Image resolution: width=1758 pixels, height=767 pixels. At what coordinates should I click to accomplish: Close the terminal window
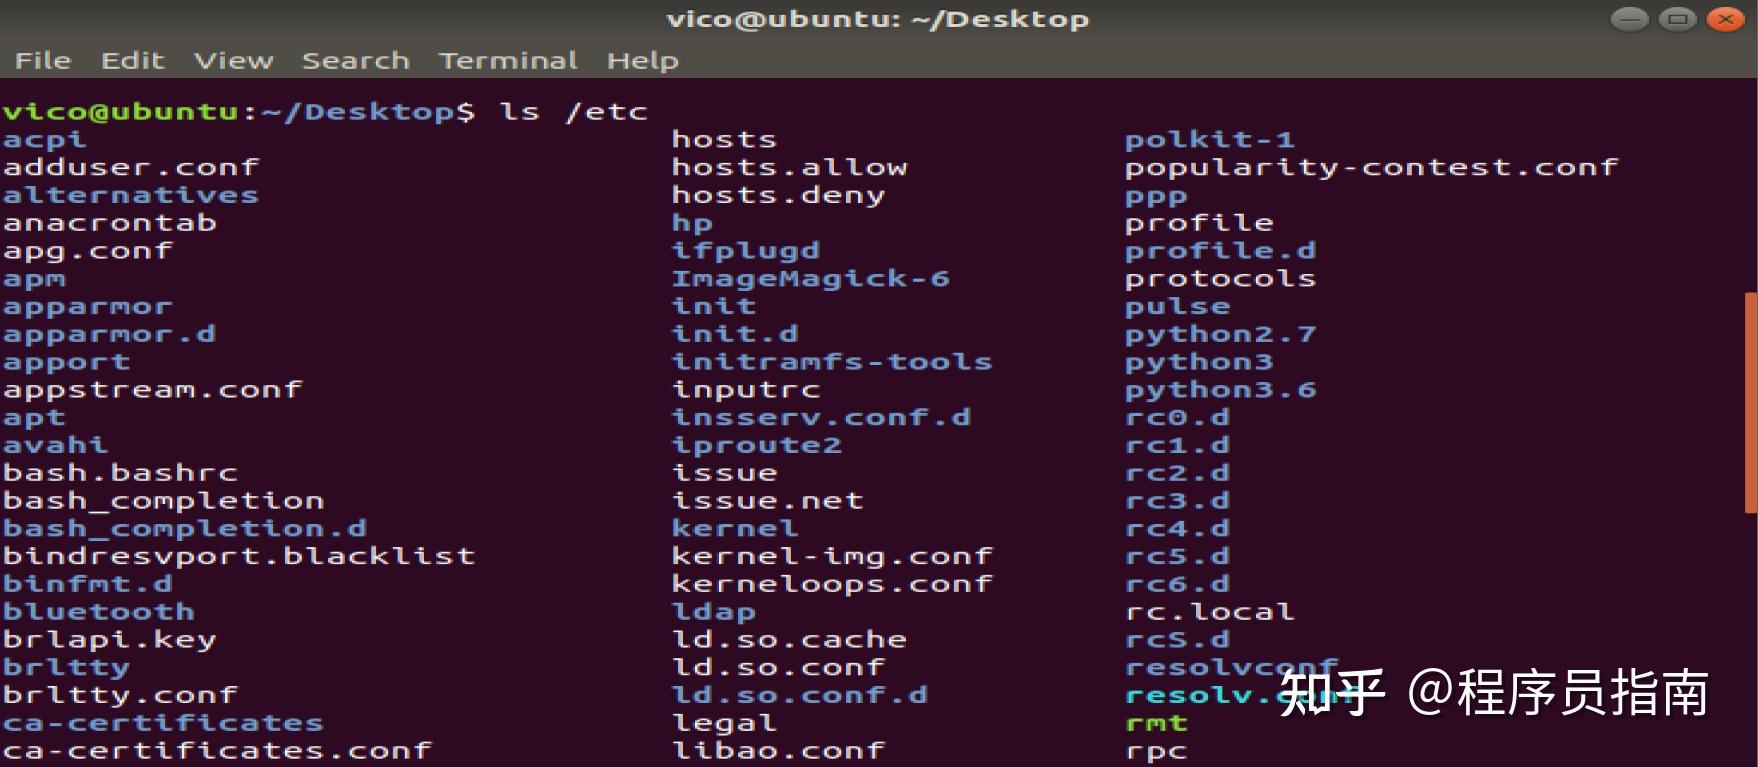(x=1725, y=19)
